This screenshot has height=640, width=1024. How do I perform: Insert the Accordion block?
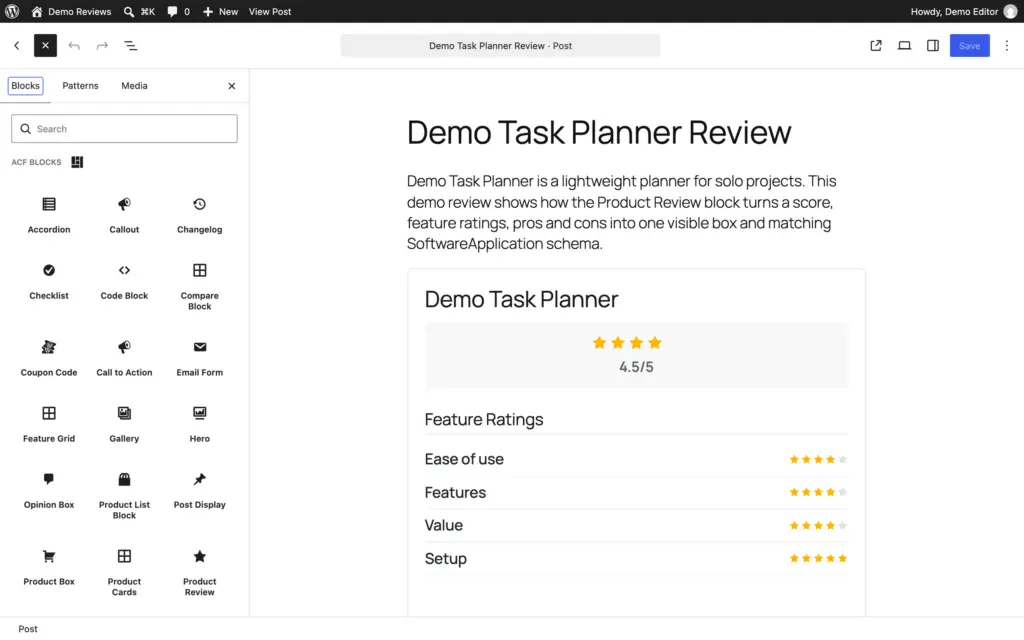pos(49,215)
